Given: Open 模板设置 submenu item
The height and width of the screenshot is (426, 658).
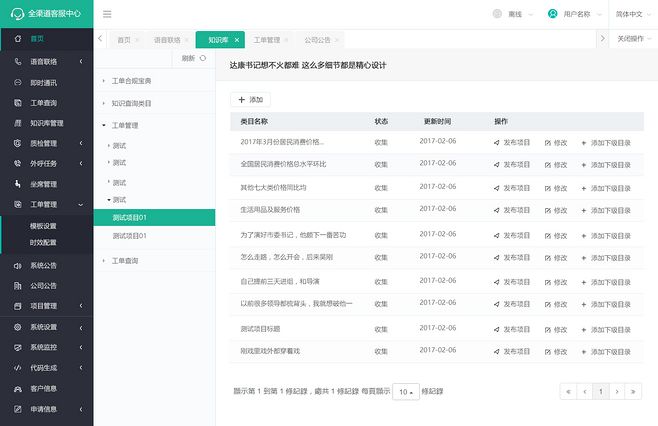Looking at the screenshot, I should [x=43, y=226].
